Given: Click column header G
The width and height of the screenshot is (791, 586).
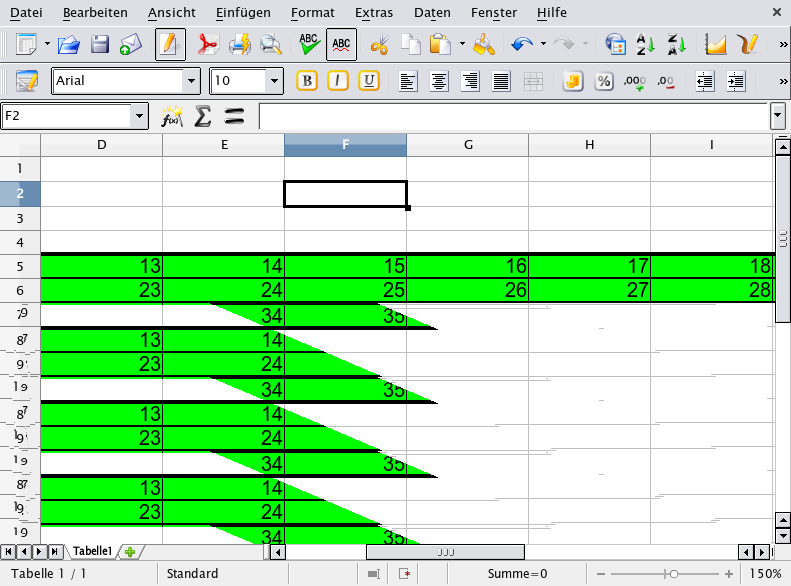Looking at the screenshot, I should pyautogui.click(x=468, y=145).
